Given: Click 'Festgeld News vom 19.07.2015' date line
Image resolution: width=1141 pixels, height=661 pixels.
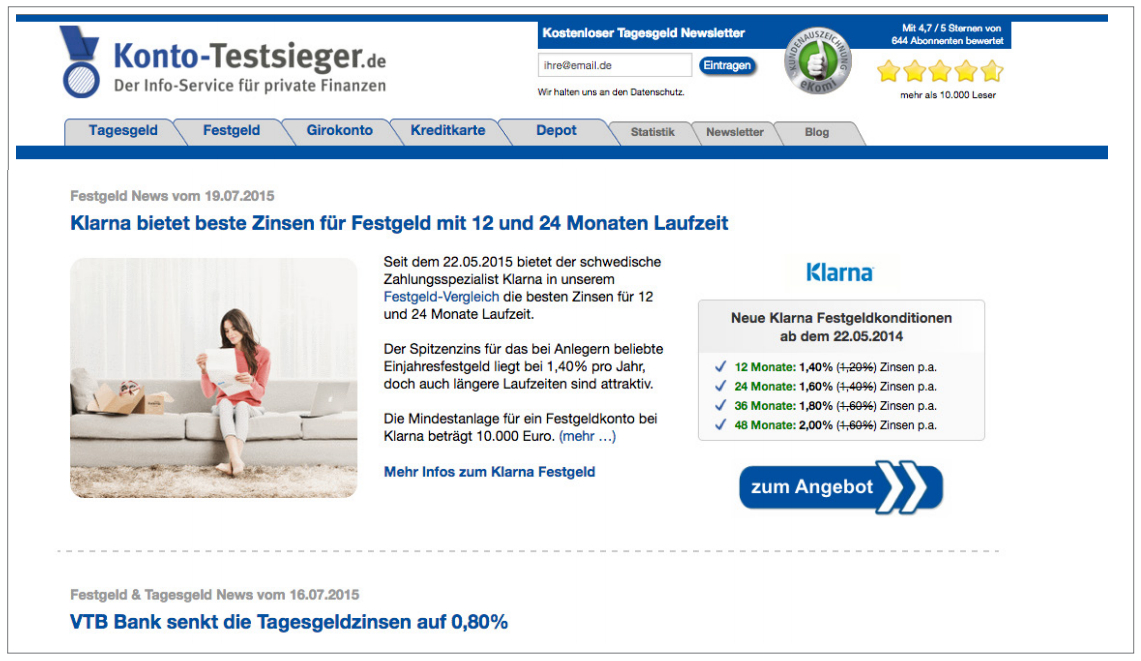Looking at the screenshot, I should tap(172, 196).
